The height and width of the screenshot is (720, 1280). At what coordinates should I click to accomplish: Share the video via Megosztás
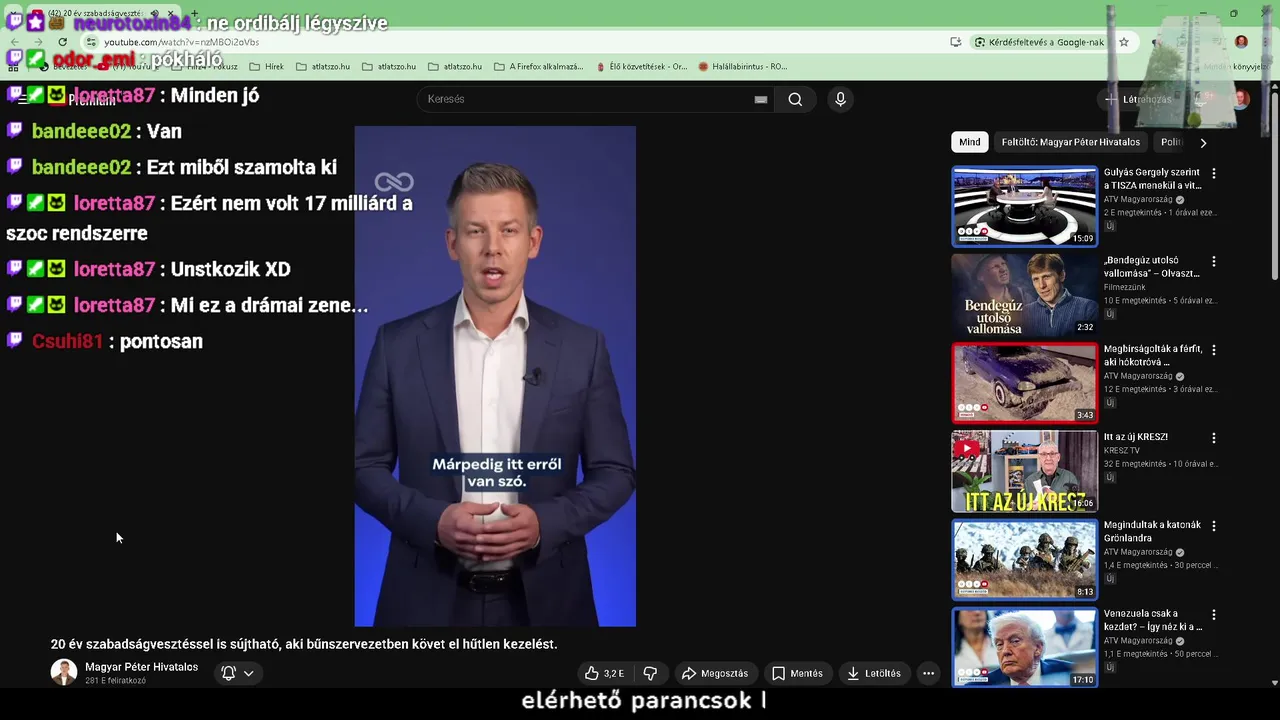pyautogui.click(x=715, y=673)
